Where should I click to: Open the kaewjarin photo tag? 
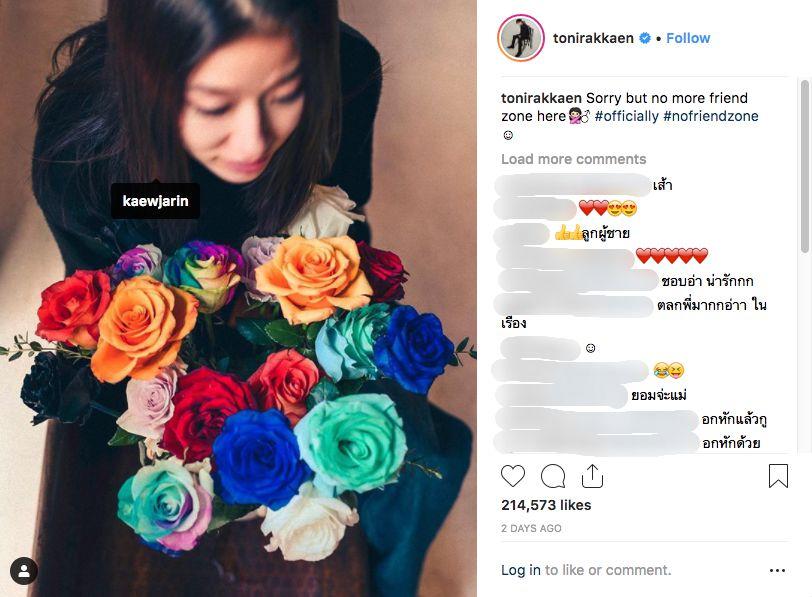coord(155,201)
